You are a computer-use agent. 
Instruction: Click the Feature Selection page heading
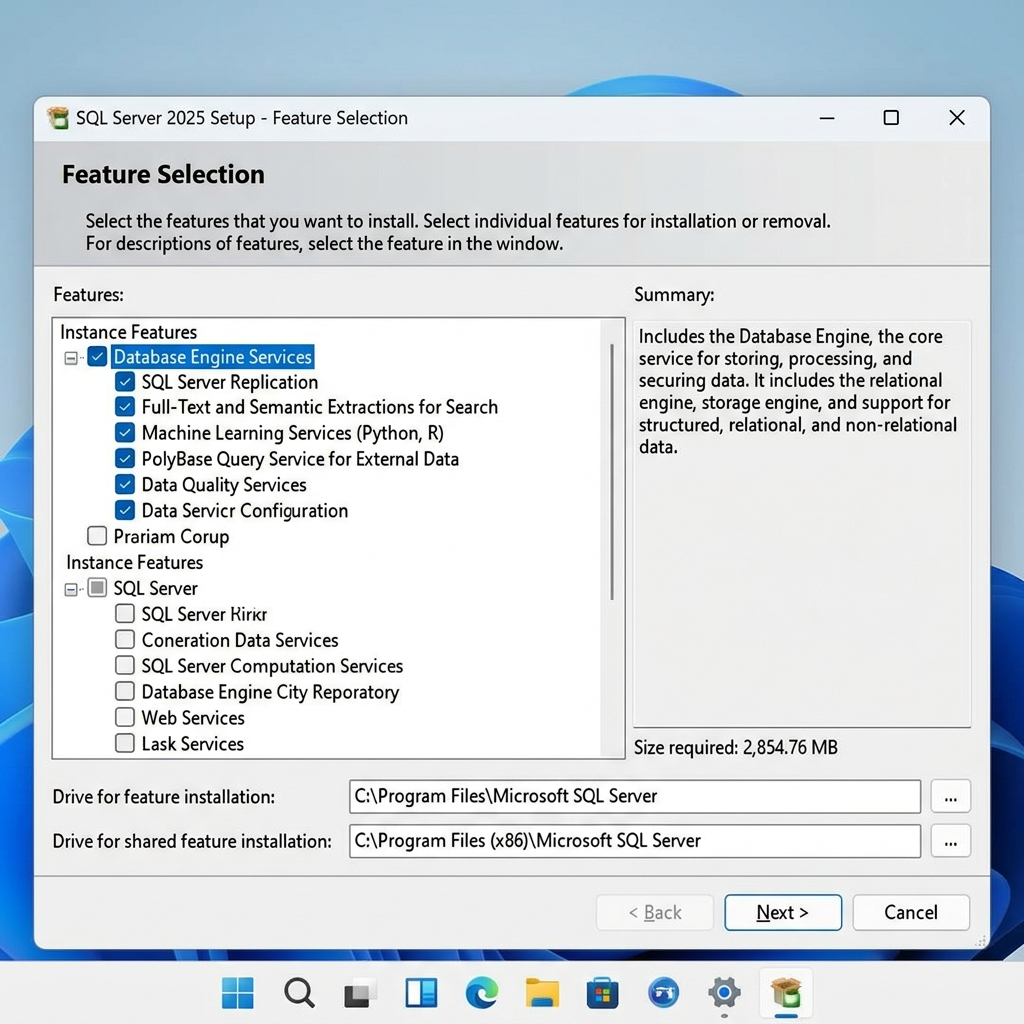tap(163, 174)
